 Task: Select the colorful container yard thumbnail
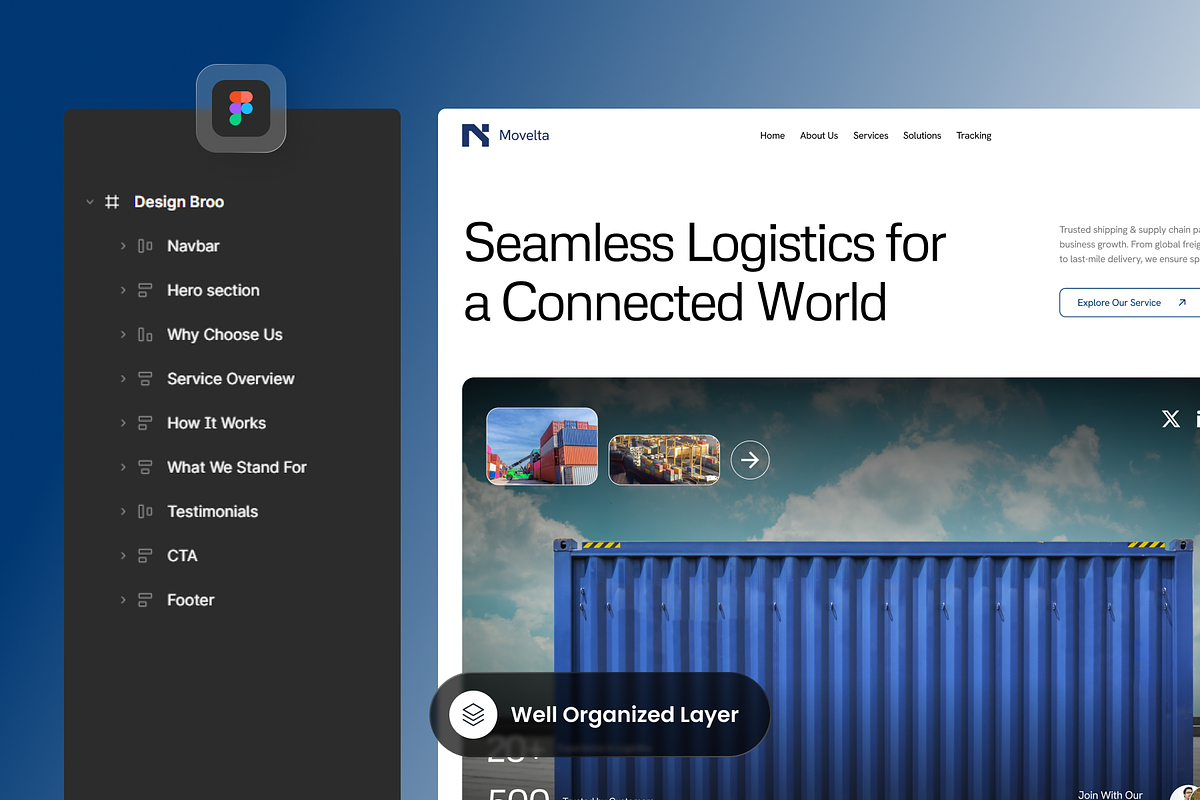click(542, 446)
